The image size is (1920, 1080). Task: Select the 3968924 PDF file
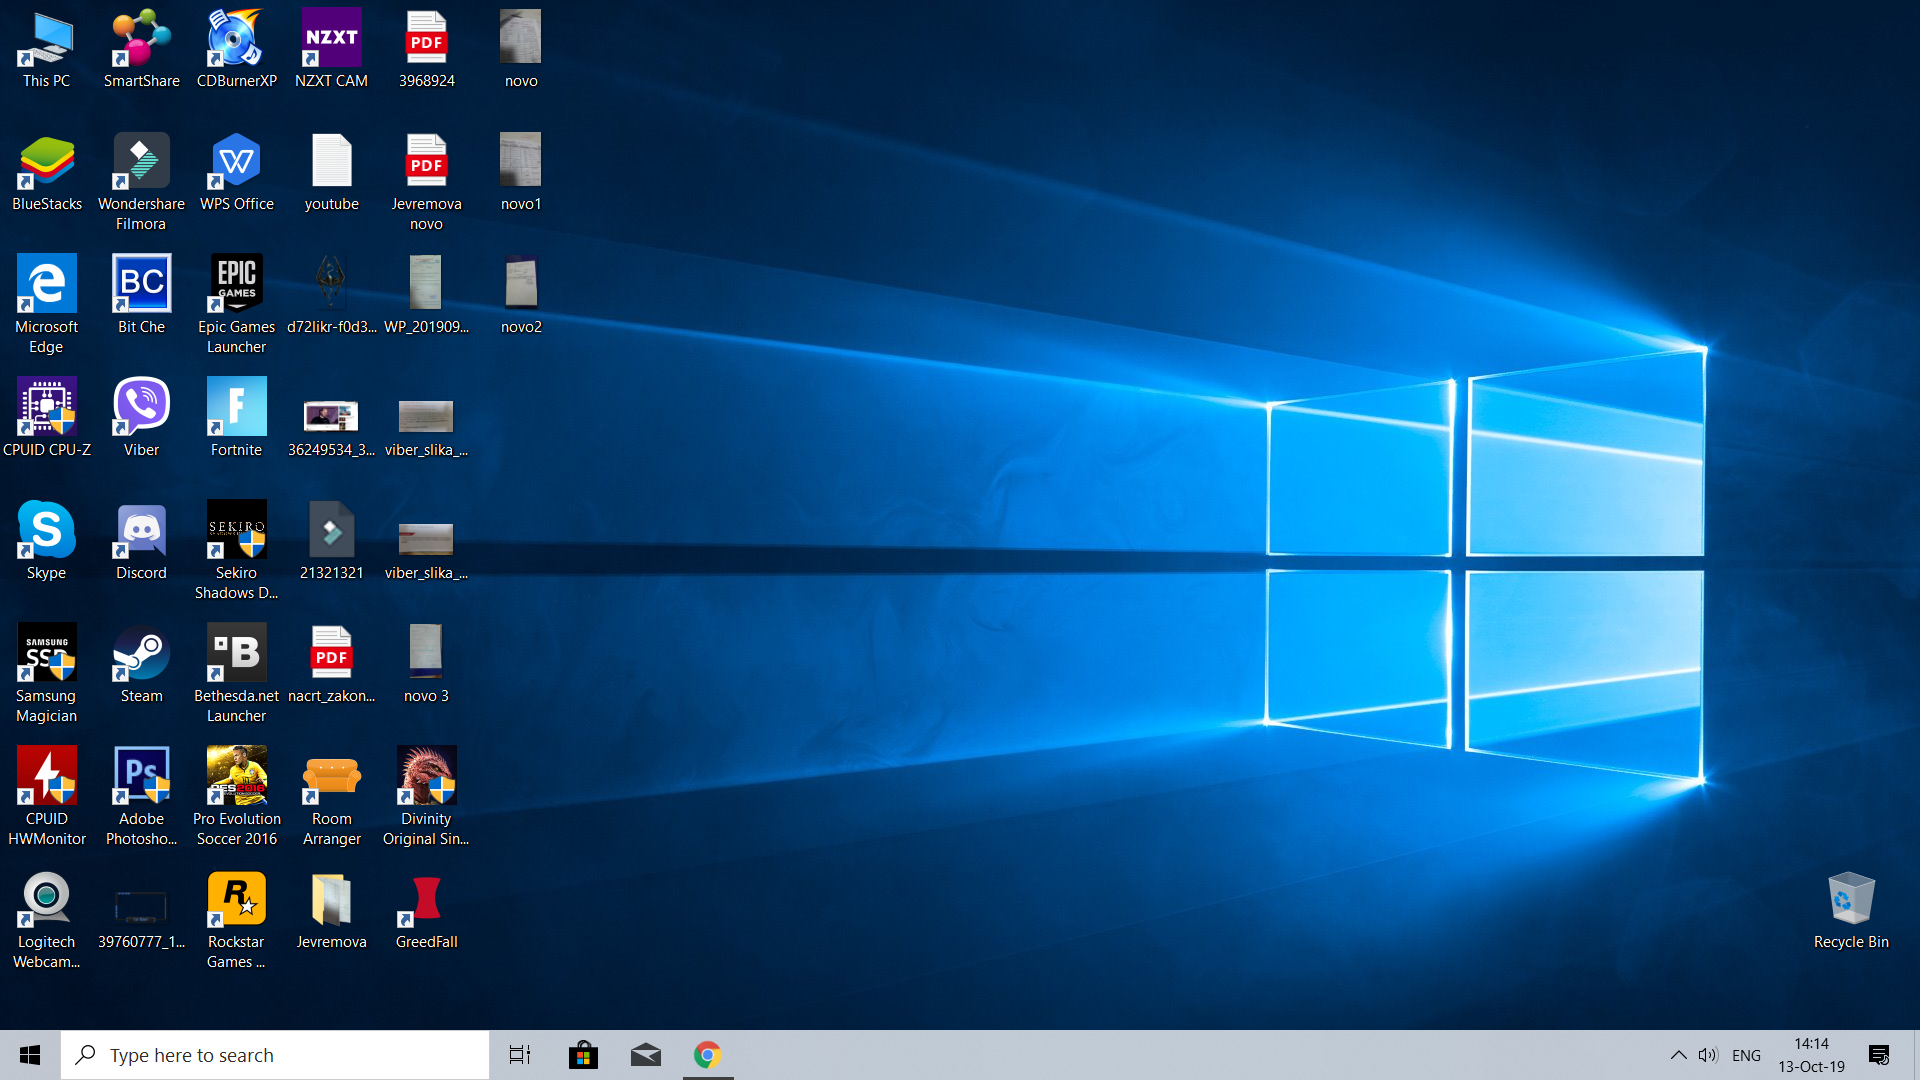click(x=426, y=50)
